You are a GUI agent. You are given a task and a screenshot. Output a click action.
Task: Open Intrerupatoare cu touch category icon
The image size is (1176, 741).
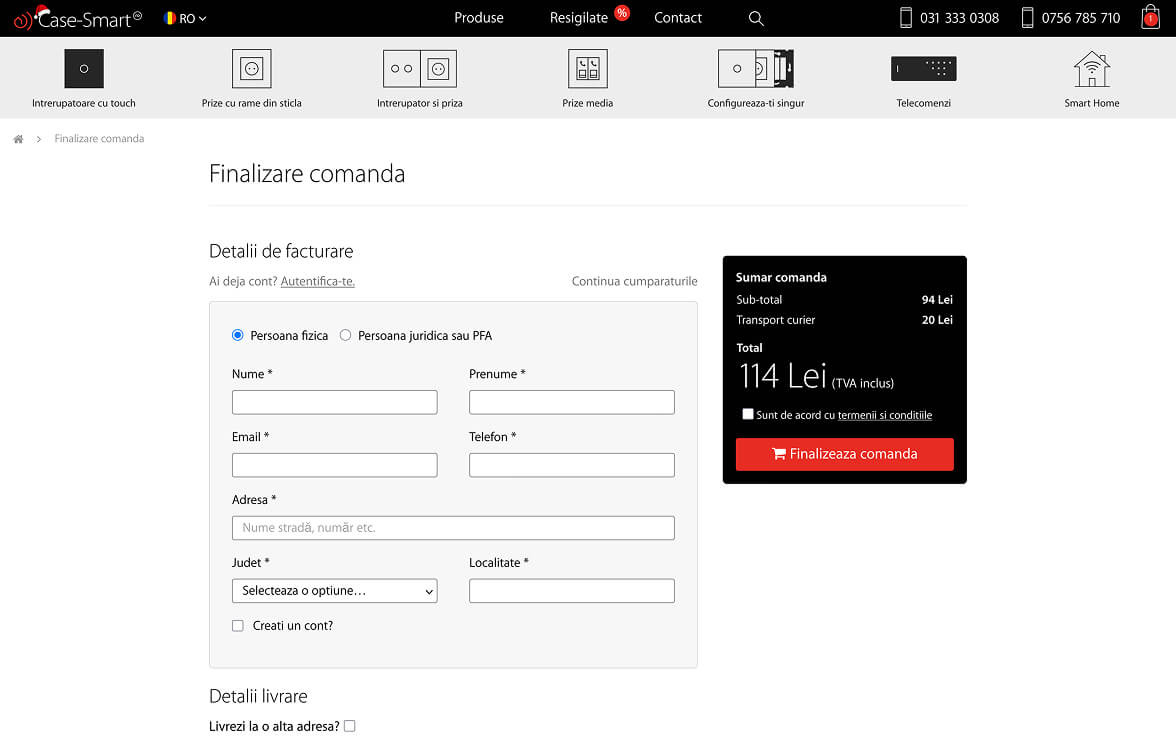coord(84,69)
